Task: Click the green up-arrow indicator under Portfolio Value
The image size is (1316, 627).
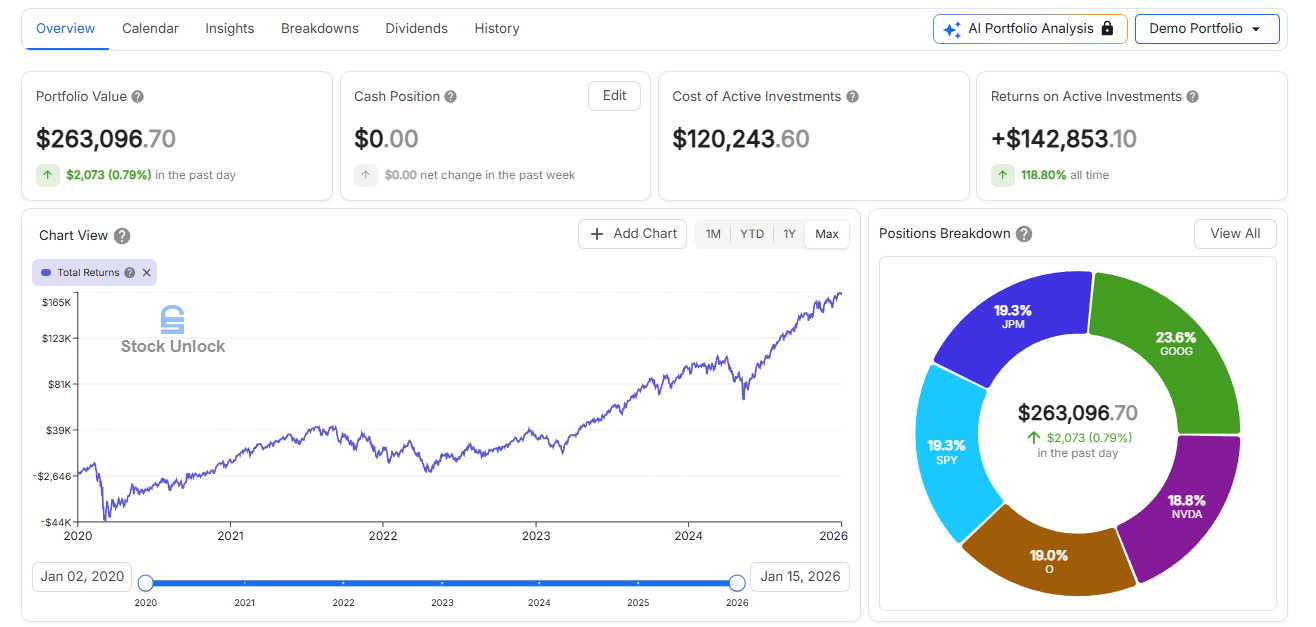Action: (x=47, y=175)
